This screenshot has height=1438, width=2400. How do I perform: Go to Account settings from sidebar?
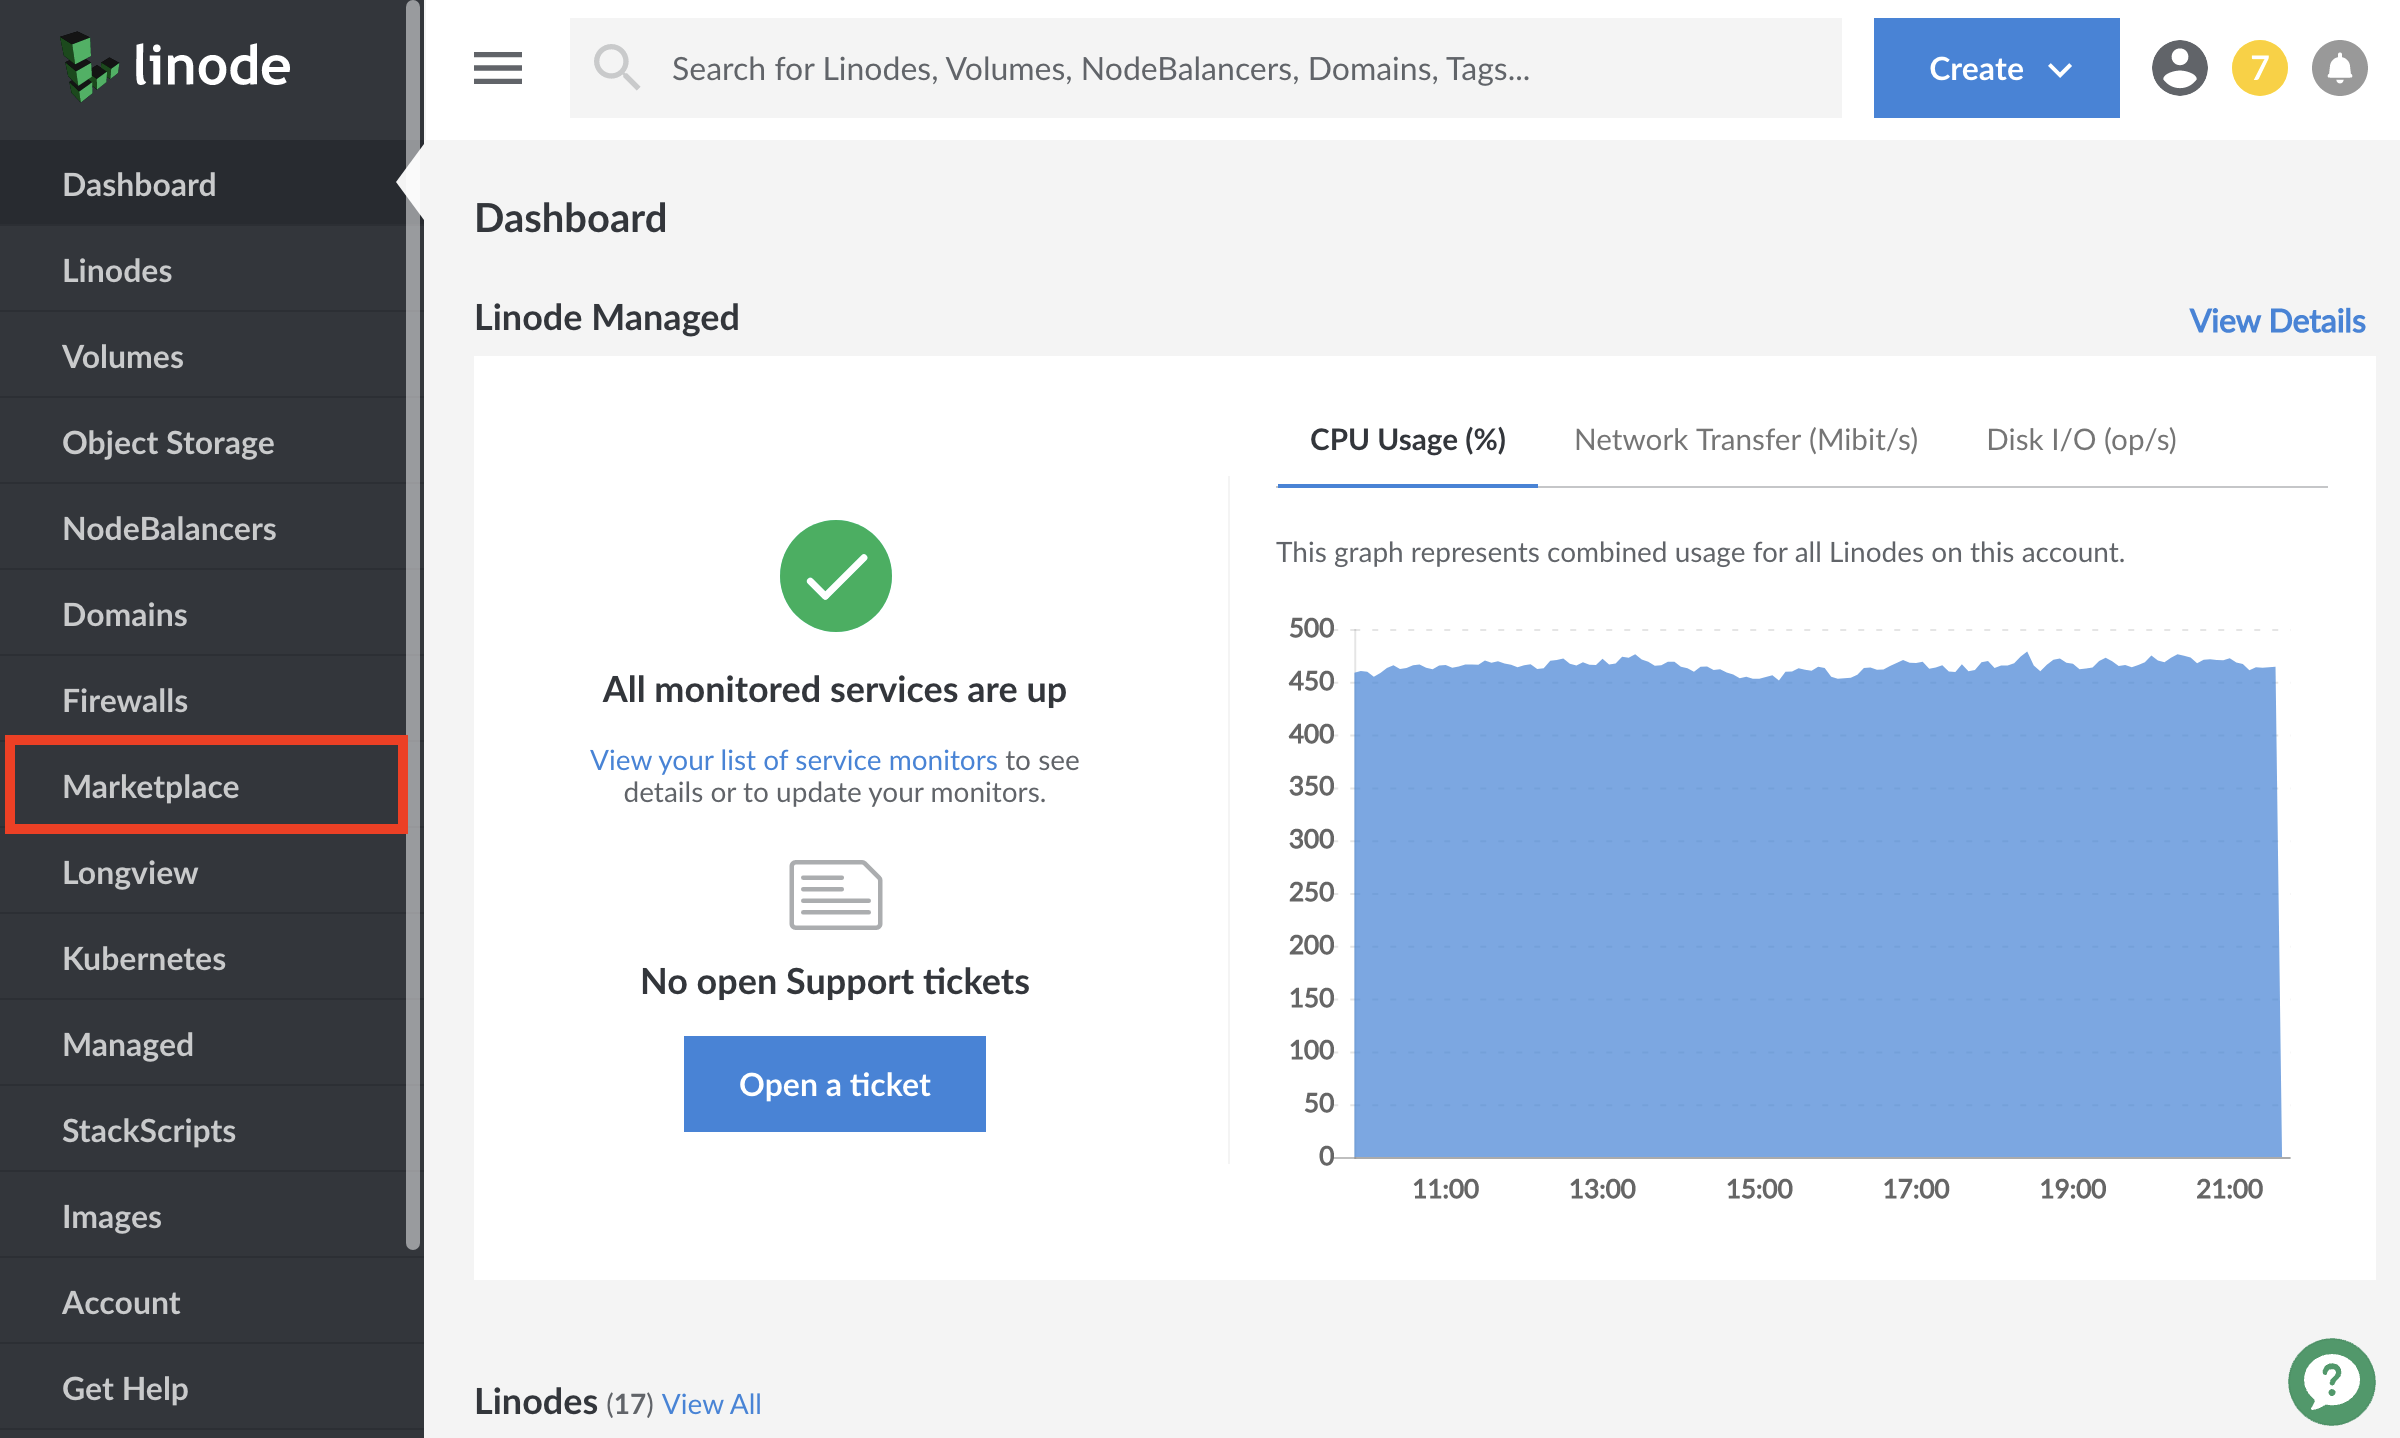[x=121, y=1302]
